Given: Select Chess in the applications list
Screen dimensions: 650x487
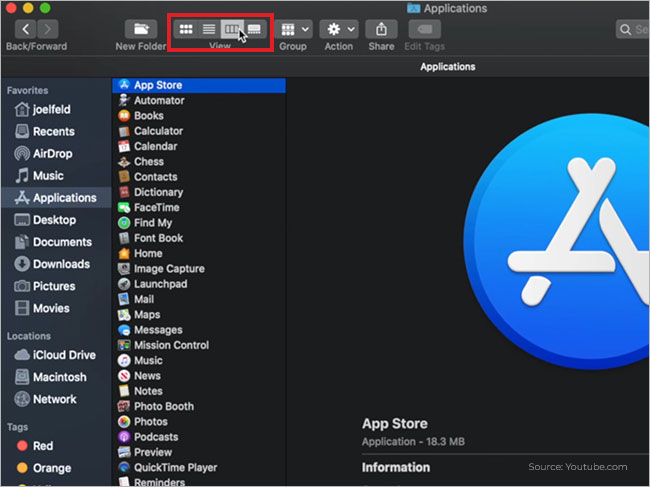Looking at the screenshot, I should point(199,162).
